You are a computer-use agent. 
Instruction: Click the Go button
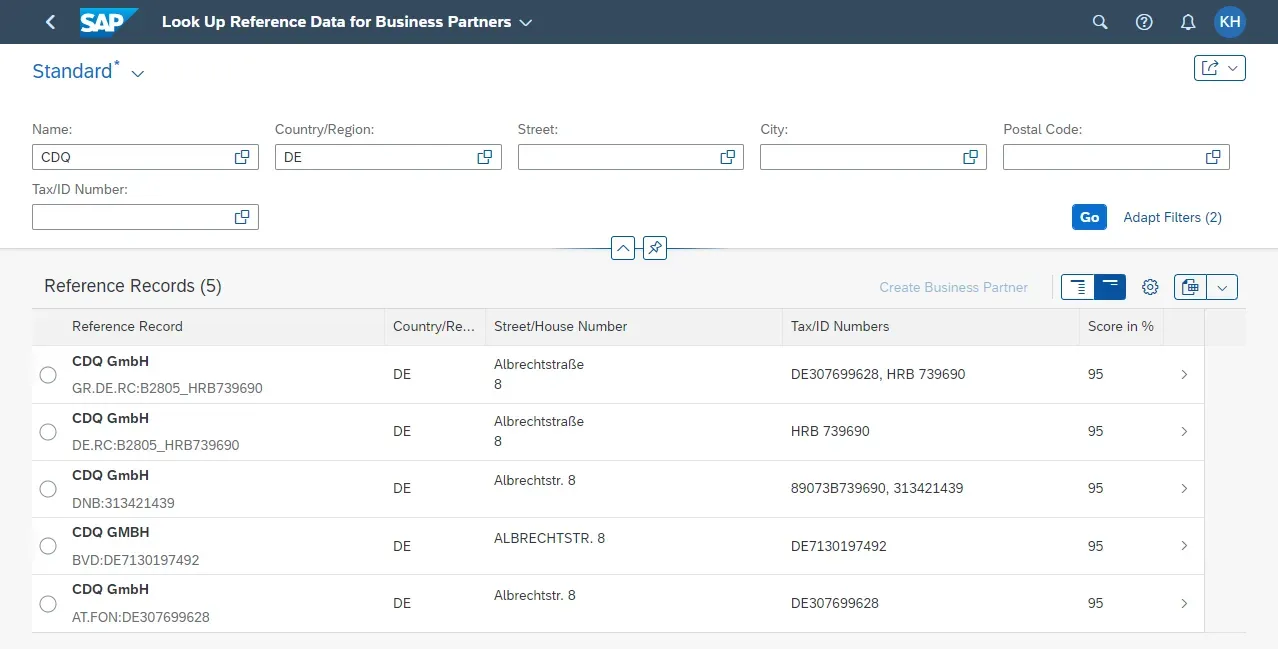(1089, 217)
